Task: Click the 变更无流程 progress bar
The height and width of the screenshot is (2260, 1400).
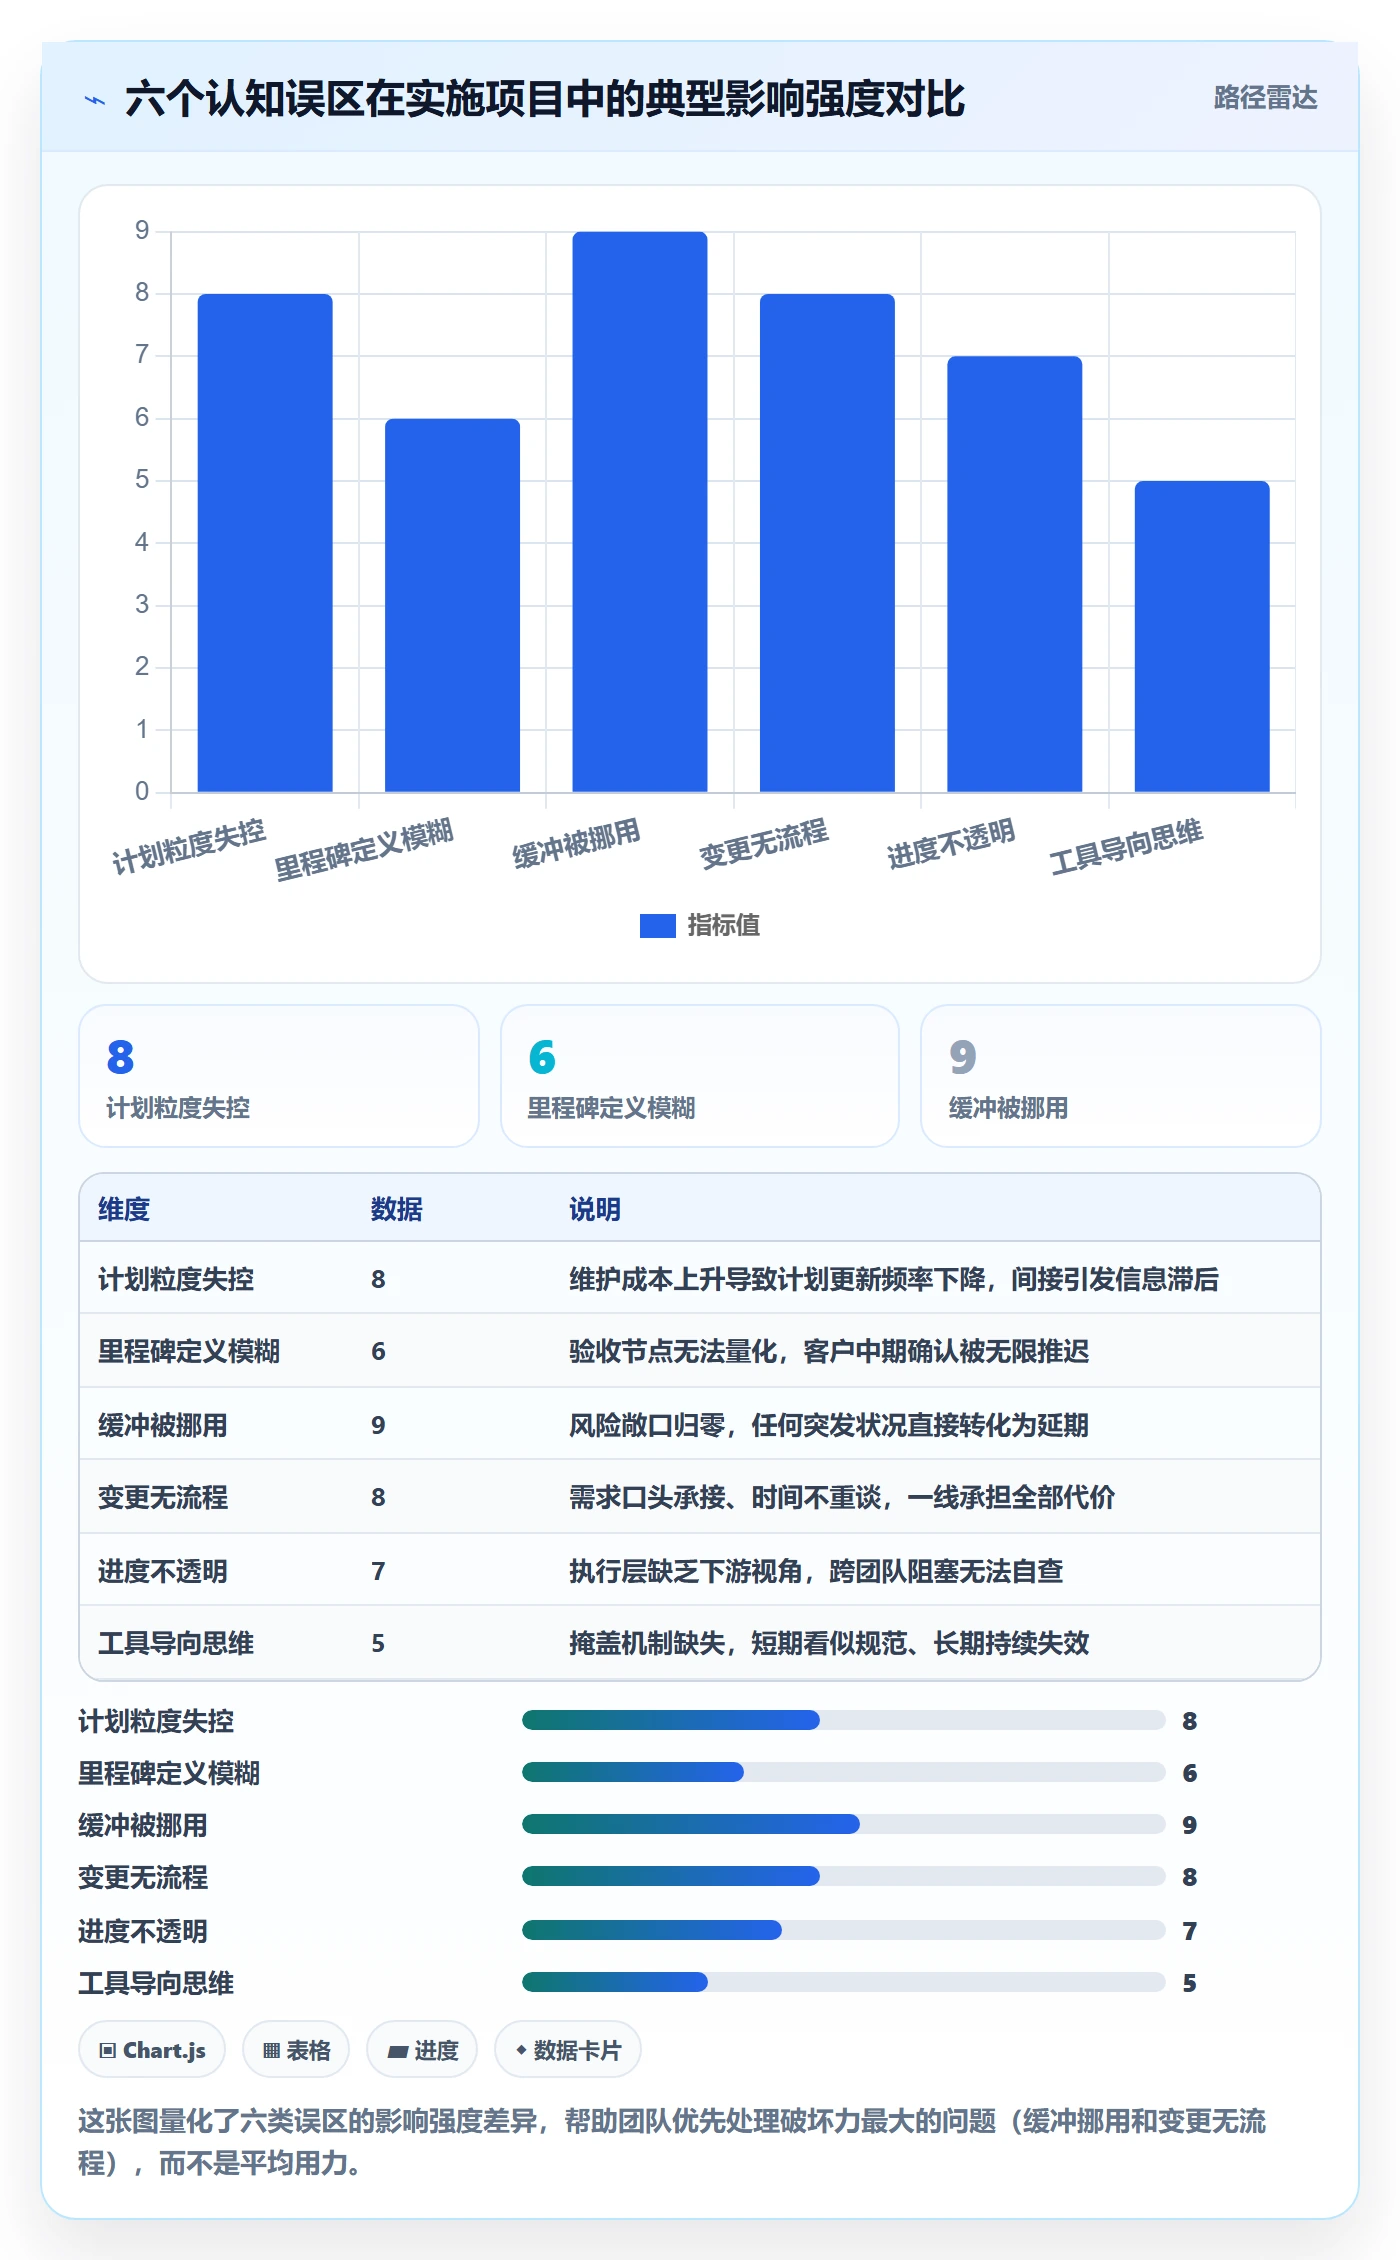Action: point(843,1876)
